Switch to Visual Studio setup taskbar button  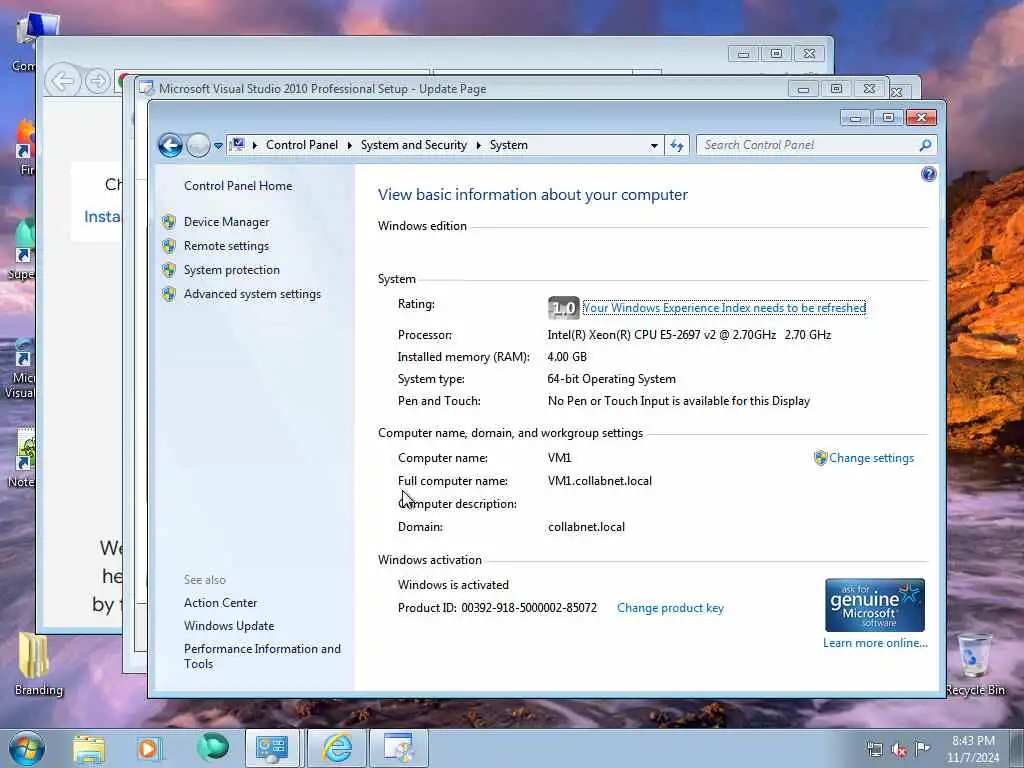pyautogui.click(x=399, y=748)
